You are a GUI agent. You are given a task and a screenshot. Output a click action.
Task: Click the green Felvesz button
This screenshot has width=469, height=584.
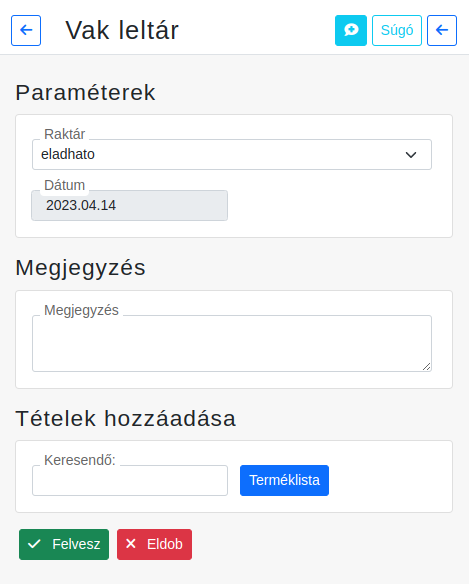tap(64, 544)
